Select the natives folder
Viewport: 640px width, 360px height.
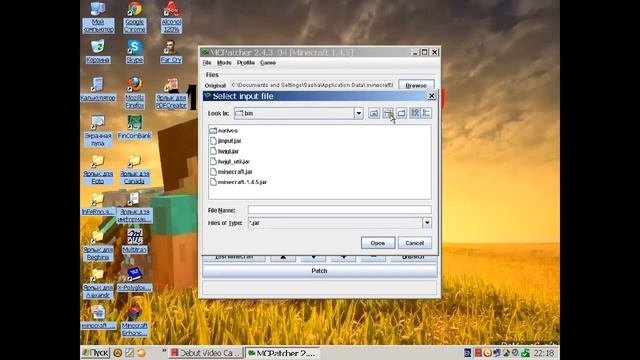click(223, 131)
